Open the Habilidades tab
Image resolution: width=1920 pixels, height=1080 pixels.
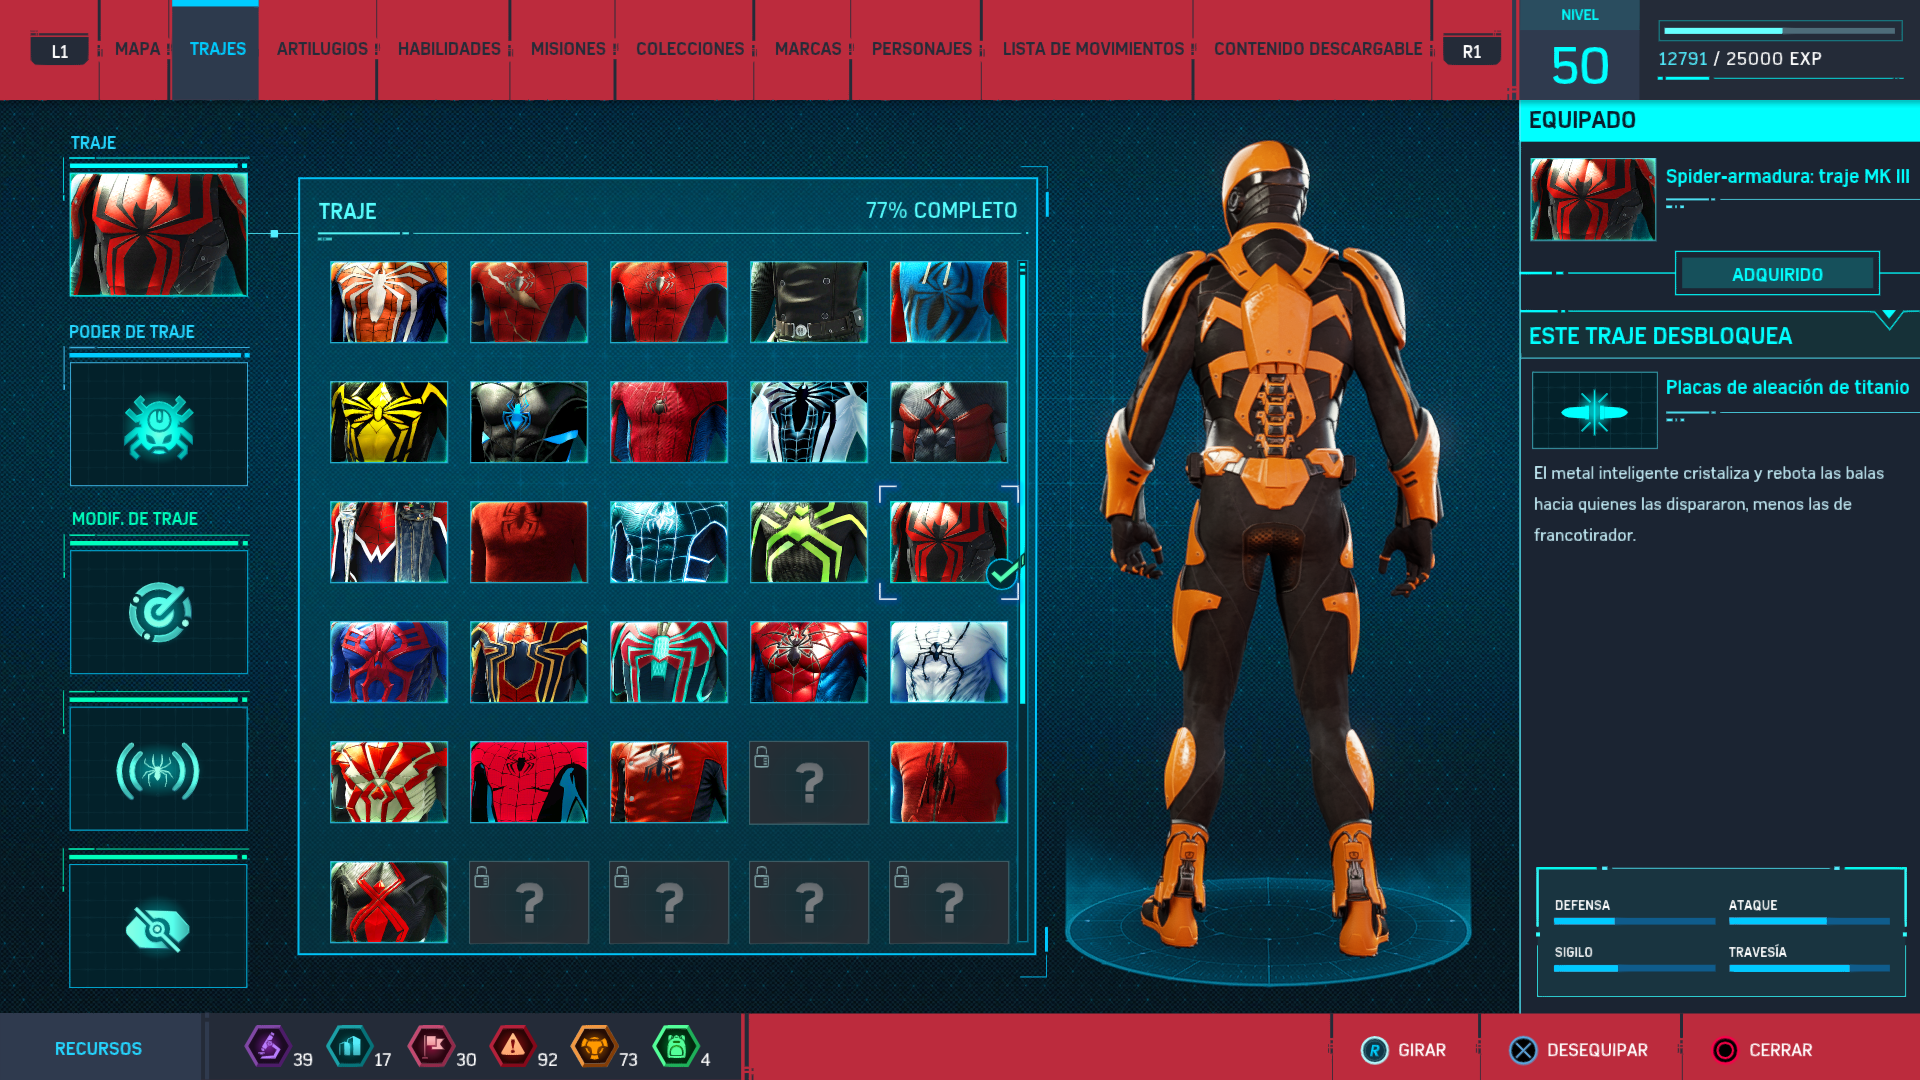pos(449,49)
